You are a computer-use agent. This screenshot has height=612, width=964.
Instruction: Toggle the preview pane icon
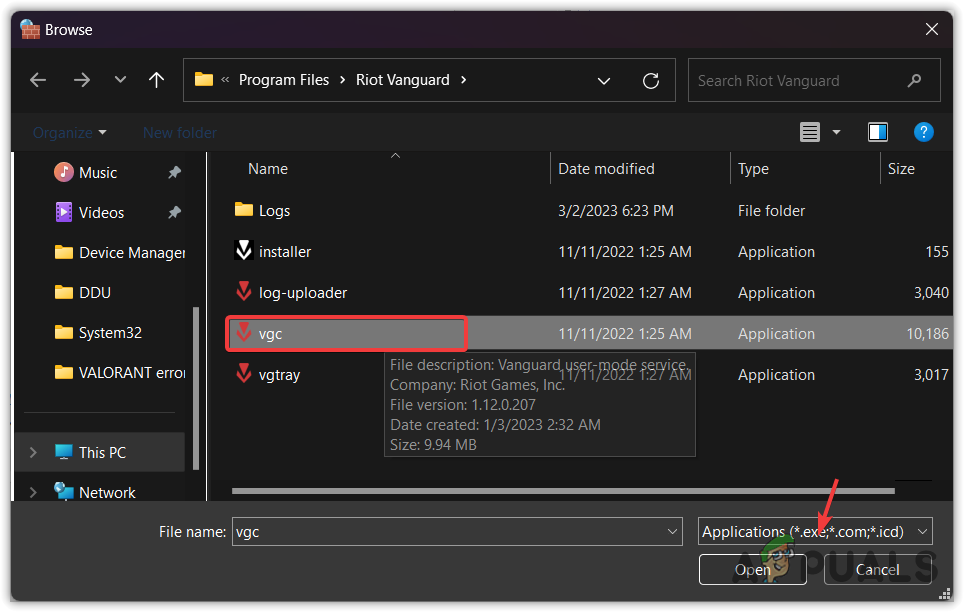pos(878,132)
